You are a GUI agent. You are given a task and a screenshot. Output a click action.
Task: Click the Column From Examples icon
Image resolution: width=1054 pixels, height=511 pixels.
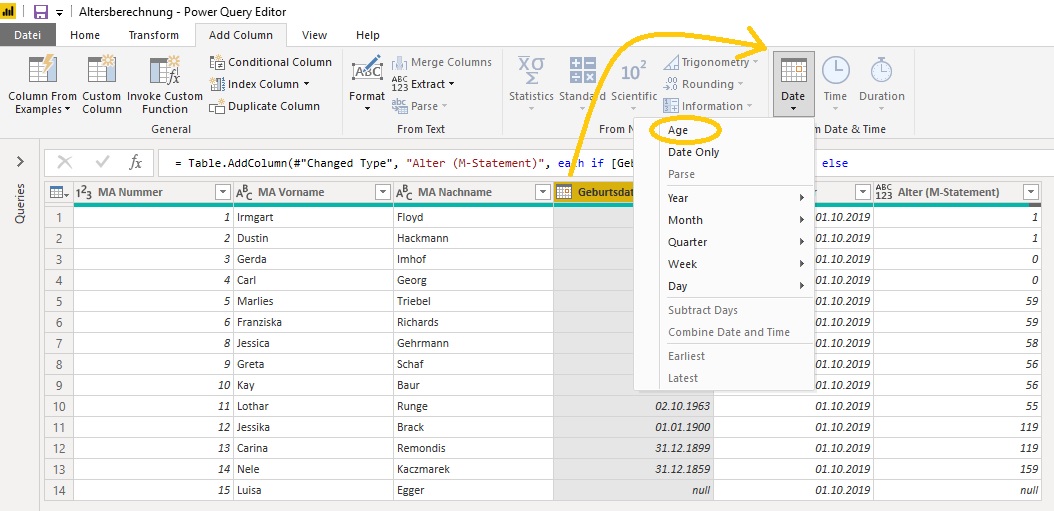[42, 71]
